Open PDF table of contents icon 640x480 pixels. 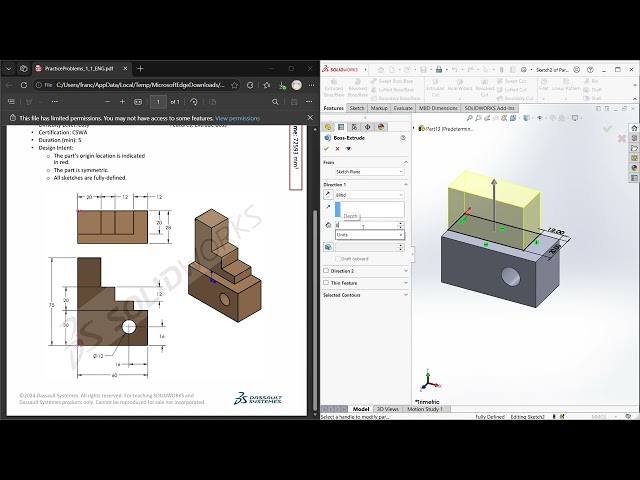[11, 102]
